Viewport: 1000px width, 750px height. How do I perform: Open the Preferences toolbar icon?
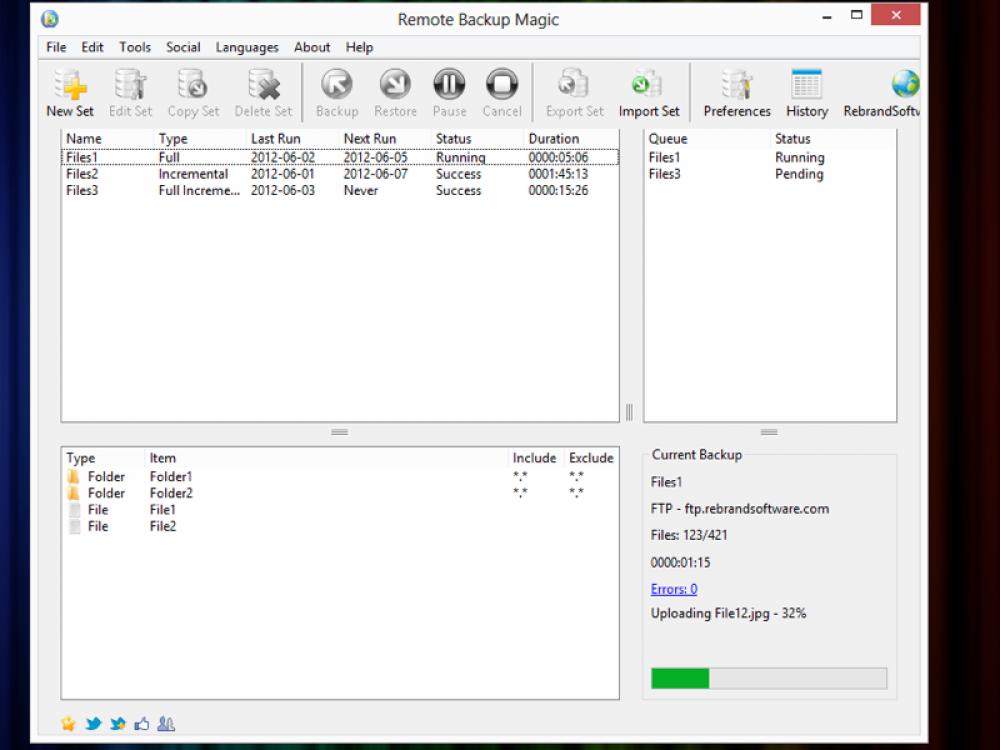[x=736, y=90]
